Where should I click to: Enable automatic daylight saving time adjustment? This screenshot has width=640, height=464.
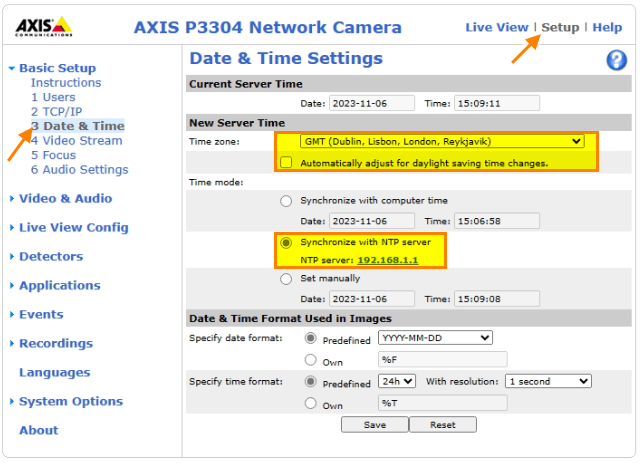click(x=287, y=162)
